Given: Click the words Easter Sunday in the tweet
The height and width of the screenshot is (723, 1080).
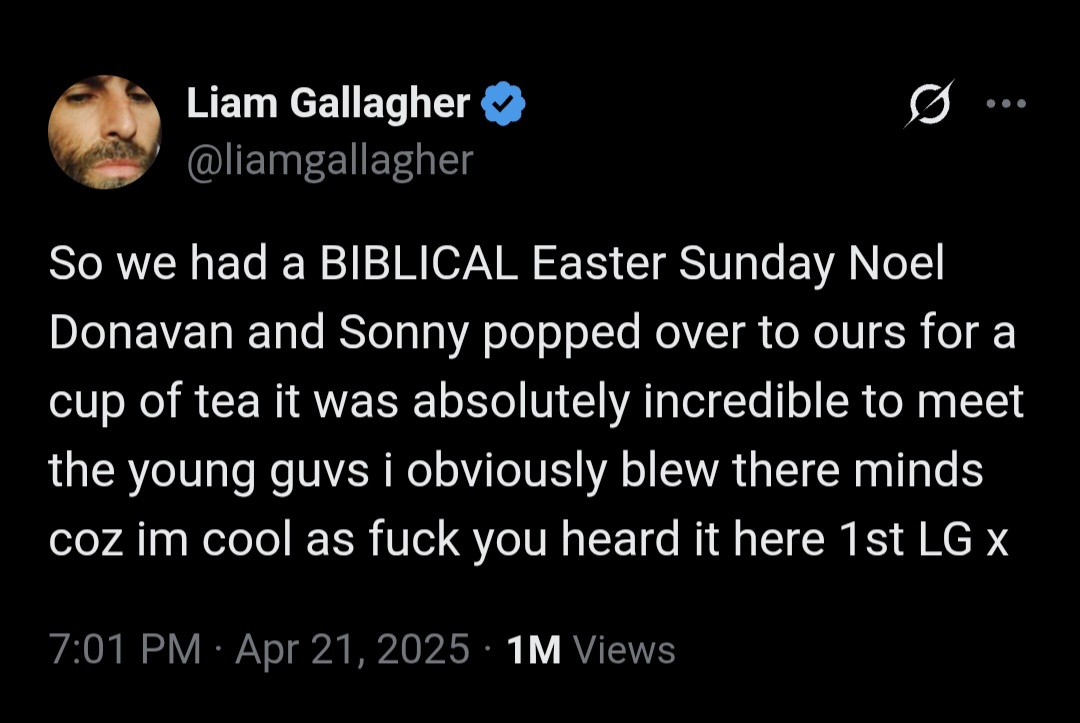Looking at the screenshot, I should pos(683,264).
